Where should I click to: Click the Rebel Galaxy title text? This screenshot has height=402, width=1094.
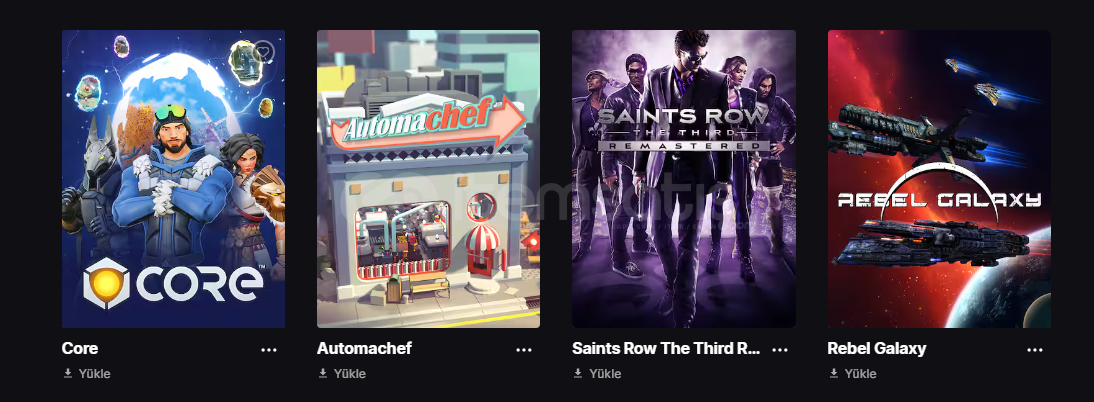coord(877,348)
